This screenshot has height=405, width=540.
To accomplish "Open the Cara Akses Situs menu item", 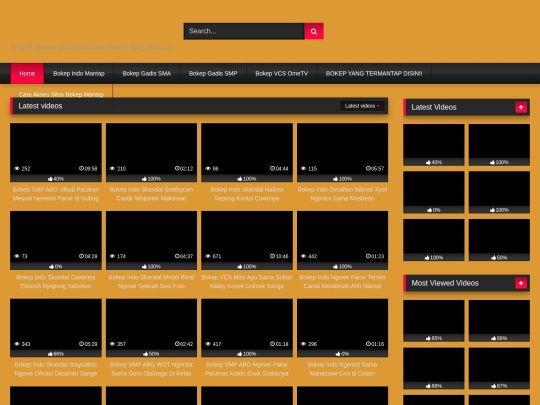I will (61, 94).
